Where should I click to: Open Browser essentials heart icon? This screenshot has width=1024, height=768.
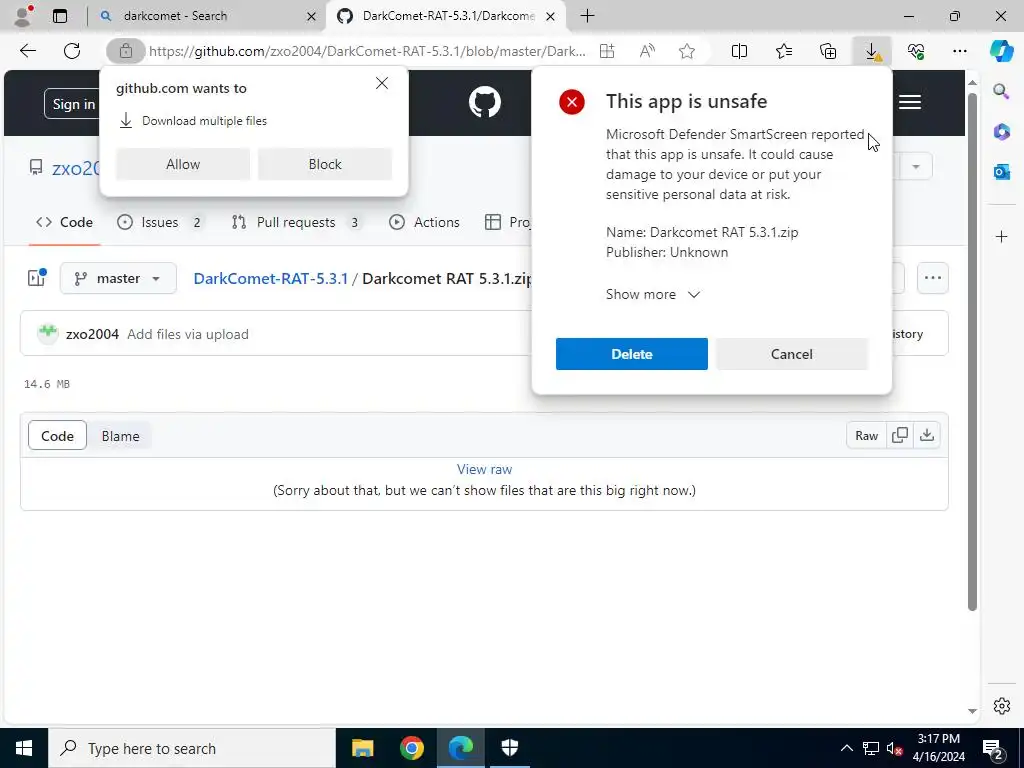[916, 51]
